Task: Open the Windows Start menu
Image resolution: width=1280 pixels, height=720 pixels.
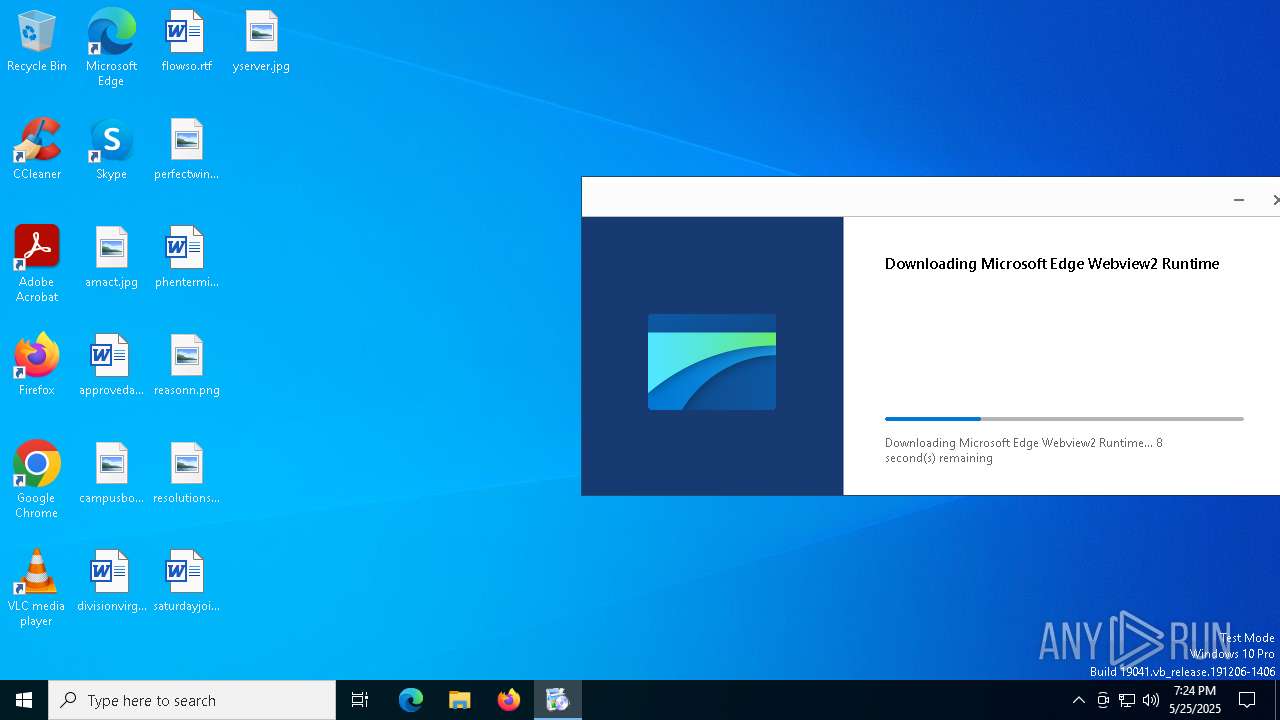Action: (24, 700)
